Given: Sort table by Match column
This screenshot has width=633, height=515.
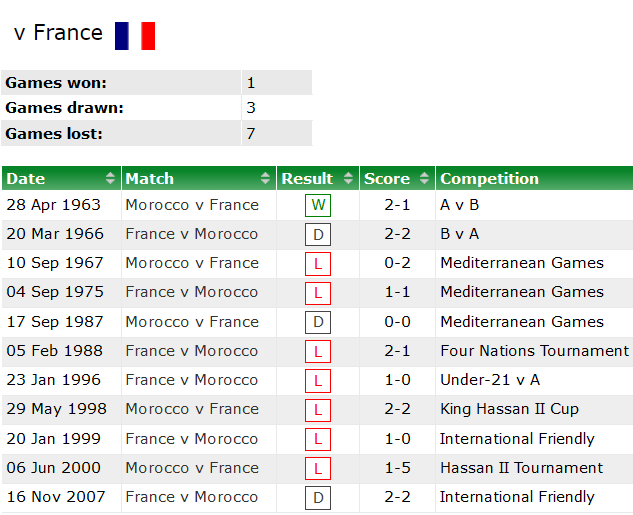Looking at the screenshot, I should [x=198, y=179].
